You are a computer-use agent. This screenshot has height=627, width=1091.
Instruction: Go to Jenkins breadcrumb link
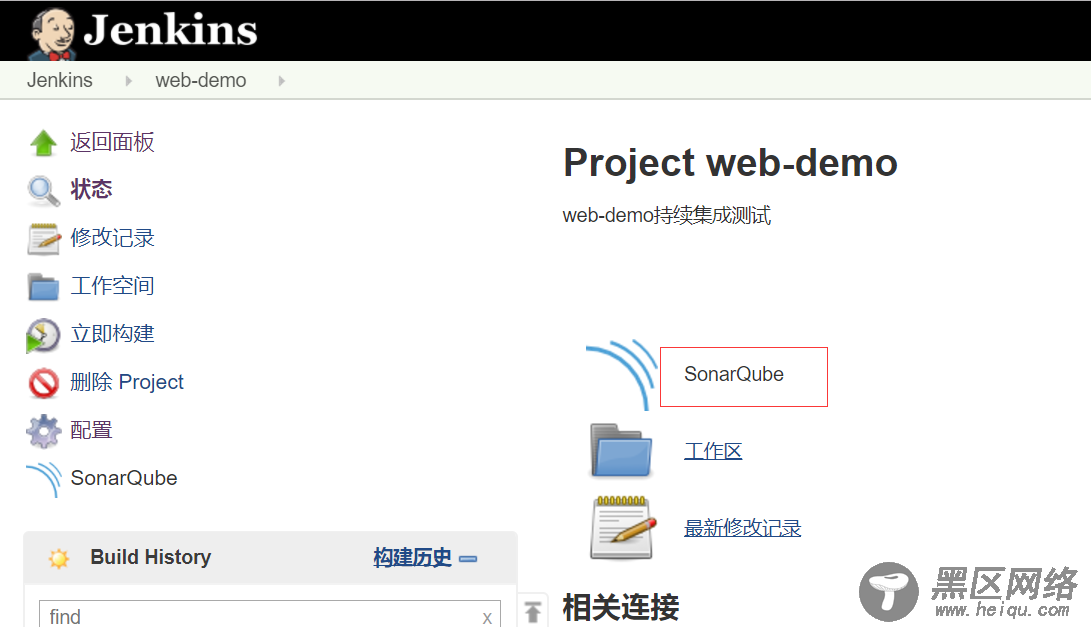(60, 80)
